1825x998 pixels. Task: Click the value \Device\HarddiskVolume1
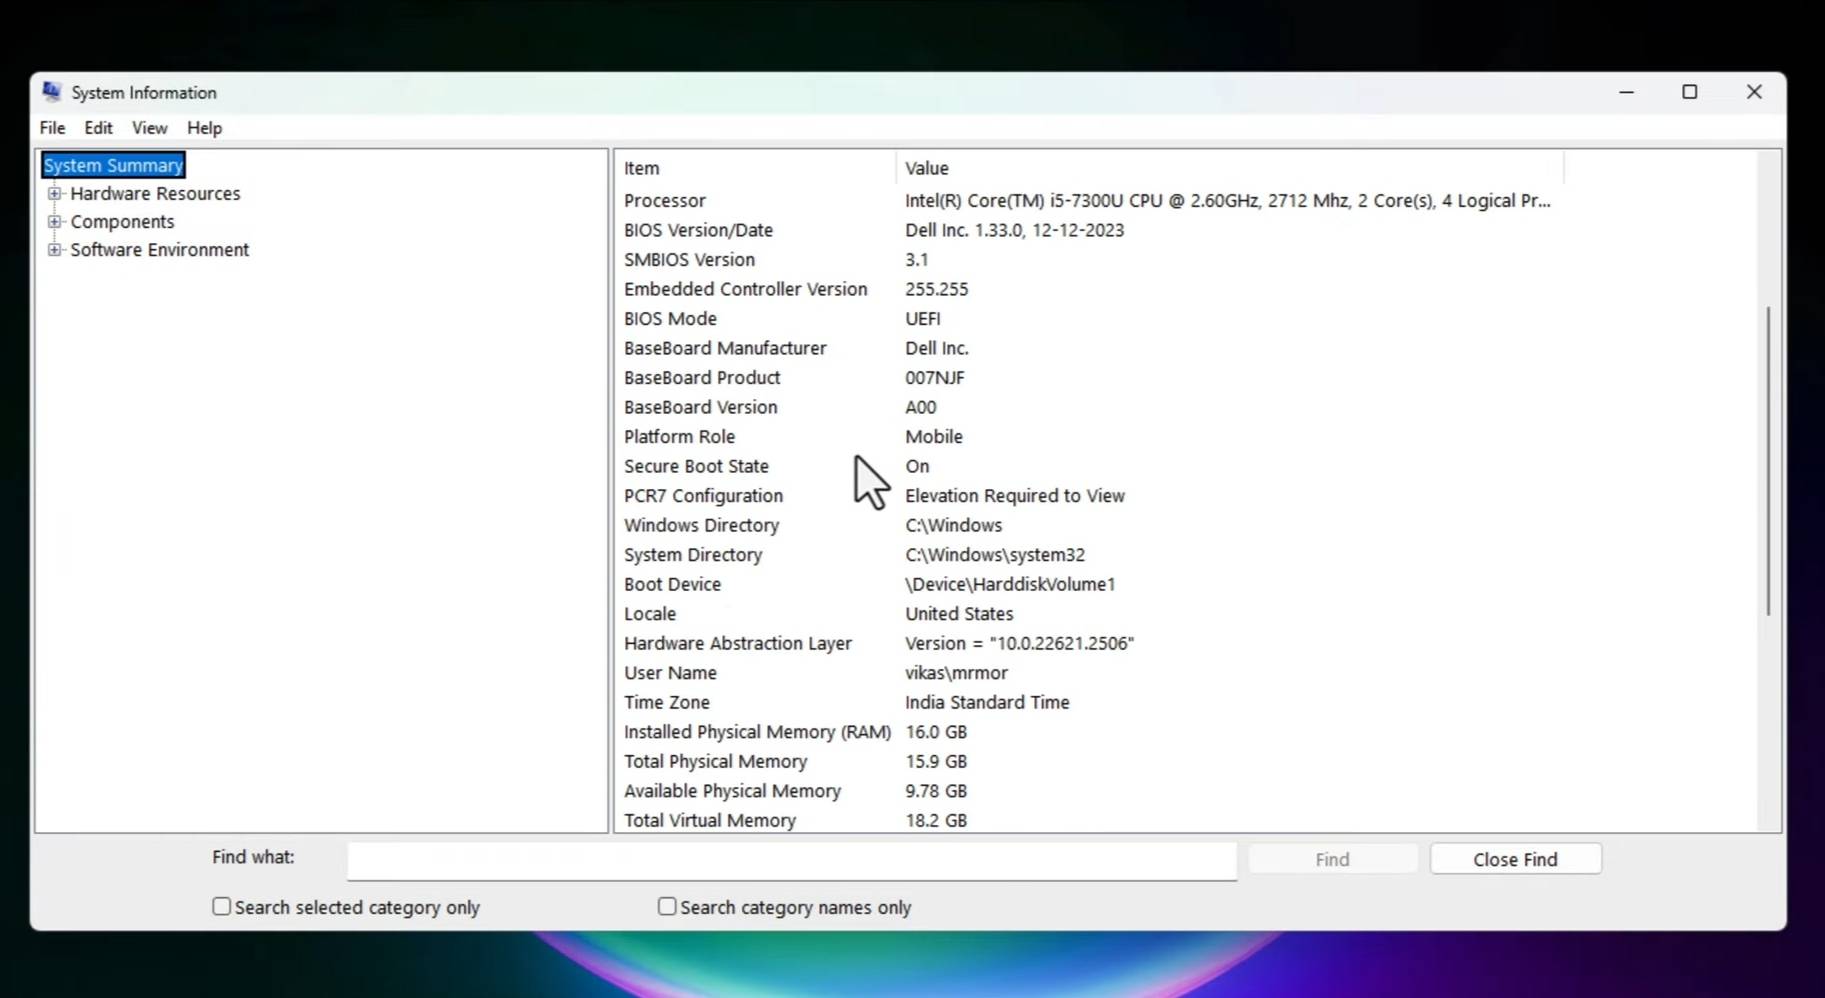click(1010, 584)
